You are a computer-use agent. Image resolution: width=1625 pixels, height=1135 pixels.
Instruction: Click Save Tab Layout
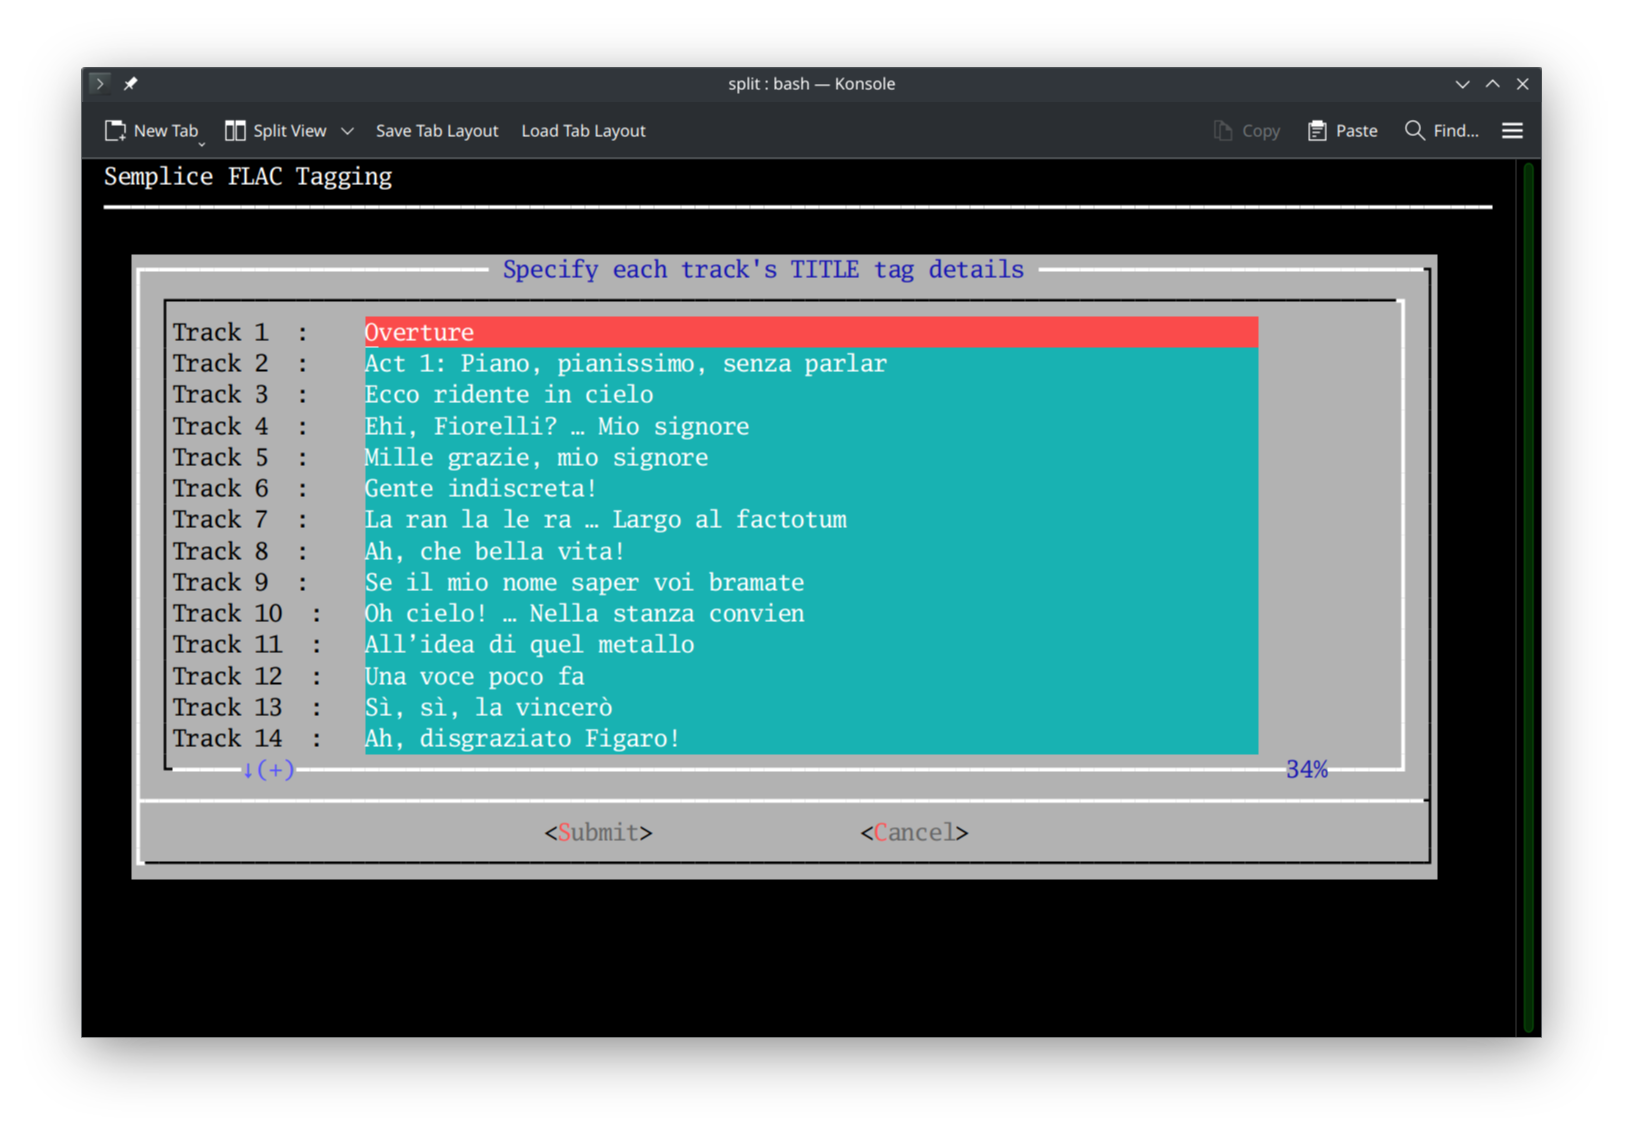437,130
